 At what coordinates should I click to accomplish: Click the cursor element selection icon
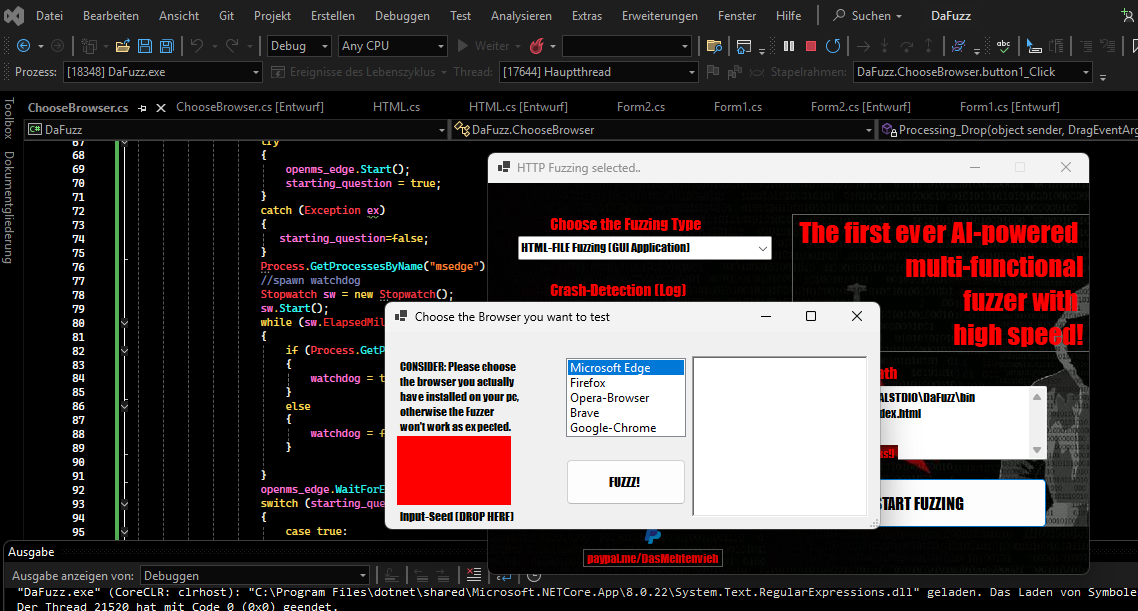click(x=1034, y=46)
